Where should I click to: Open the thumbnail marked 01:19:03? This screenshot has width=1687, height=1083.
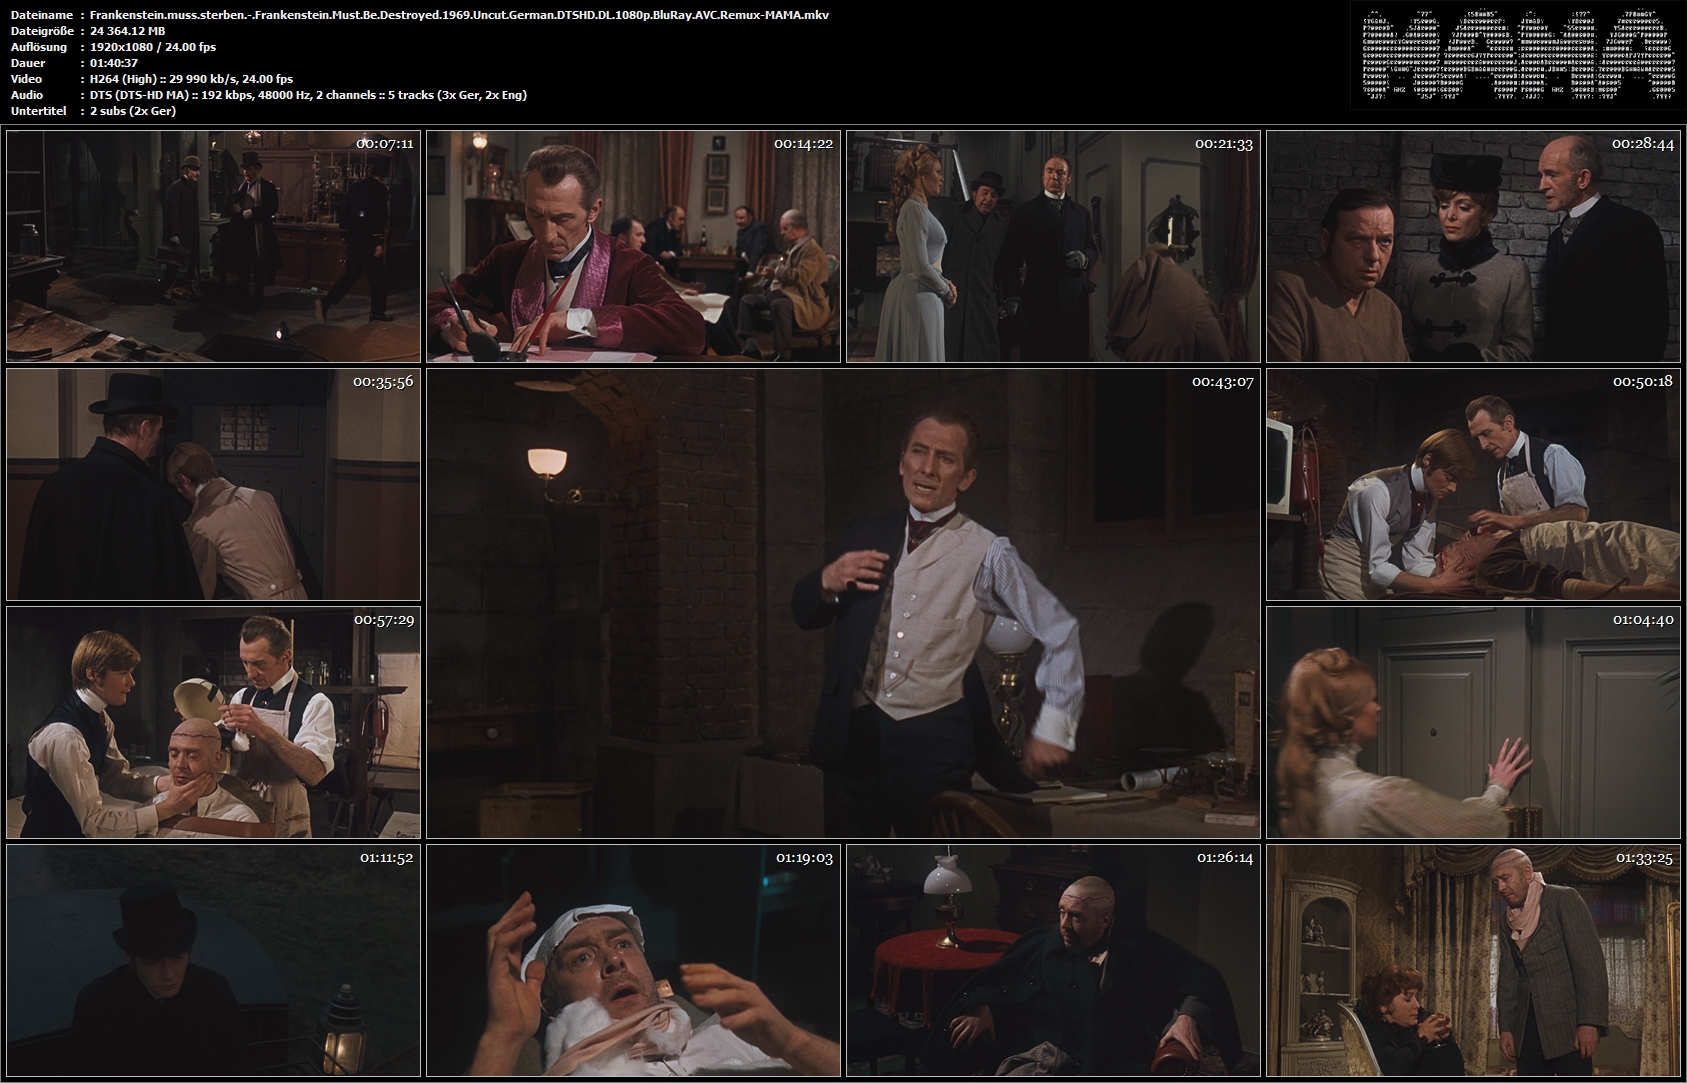(633, 960)
